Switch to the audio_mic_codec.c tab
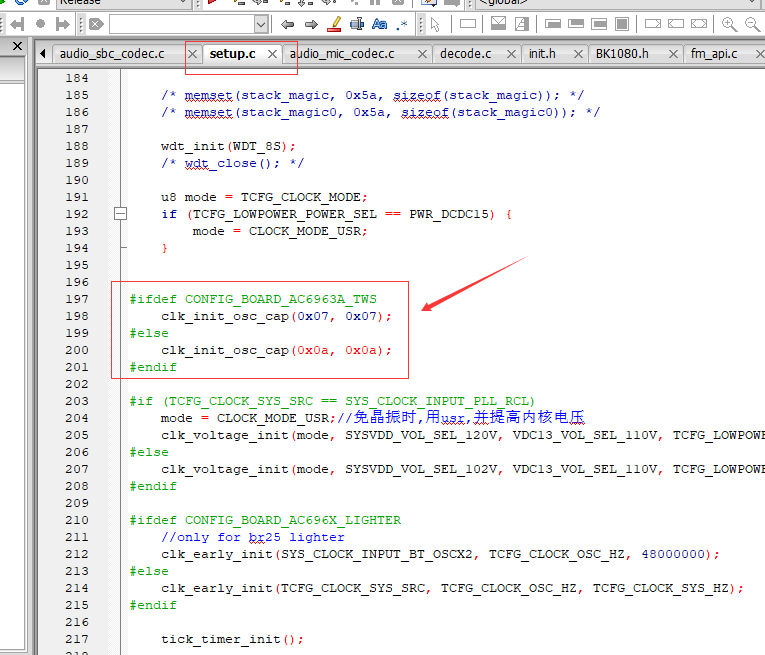765x655 pixels. click(342, 54)
